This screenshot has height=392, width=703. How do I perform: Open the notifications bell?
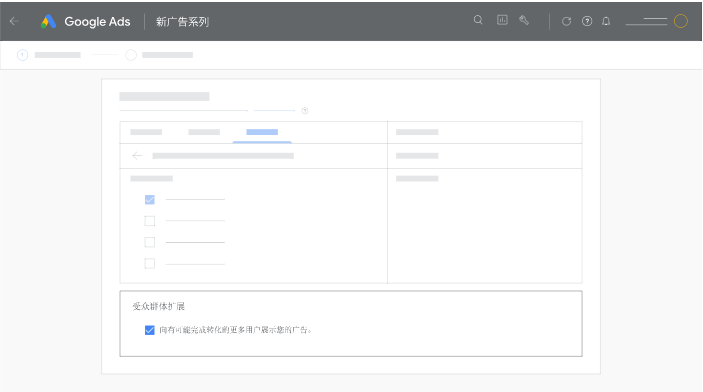point(606,21)
